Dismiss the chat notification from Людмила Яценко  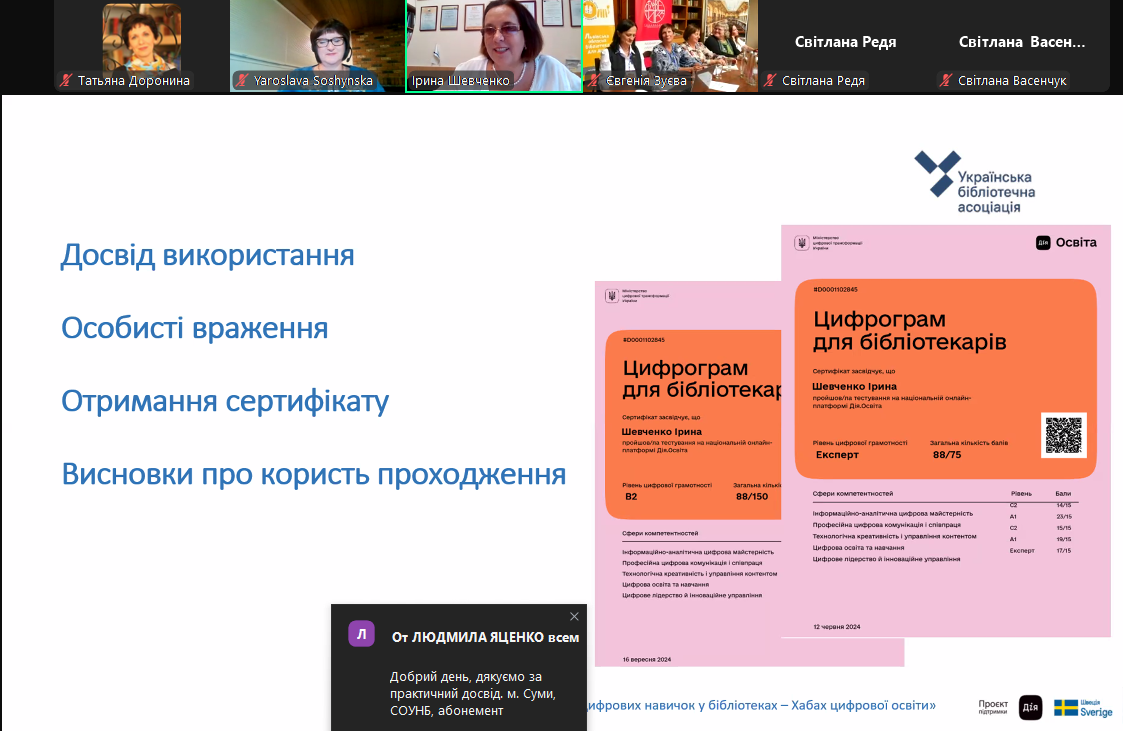[574, 617]
